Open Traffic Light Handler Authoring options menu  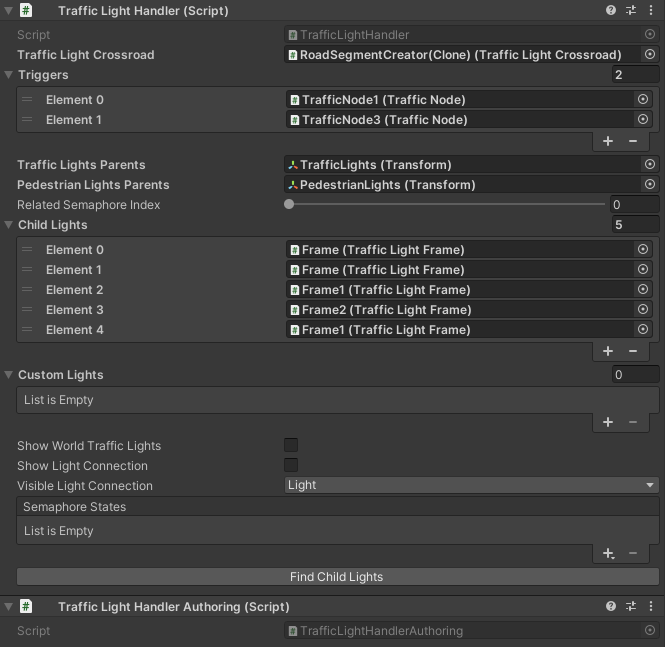point(651,606)
